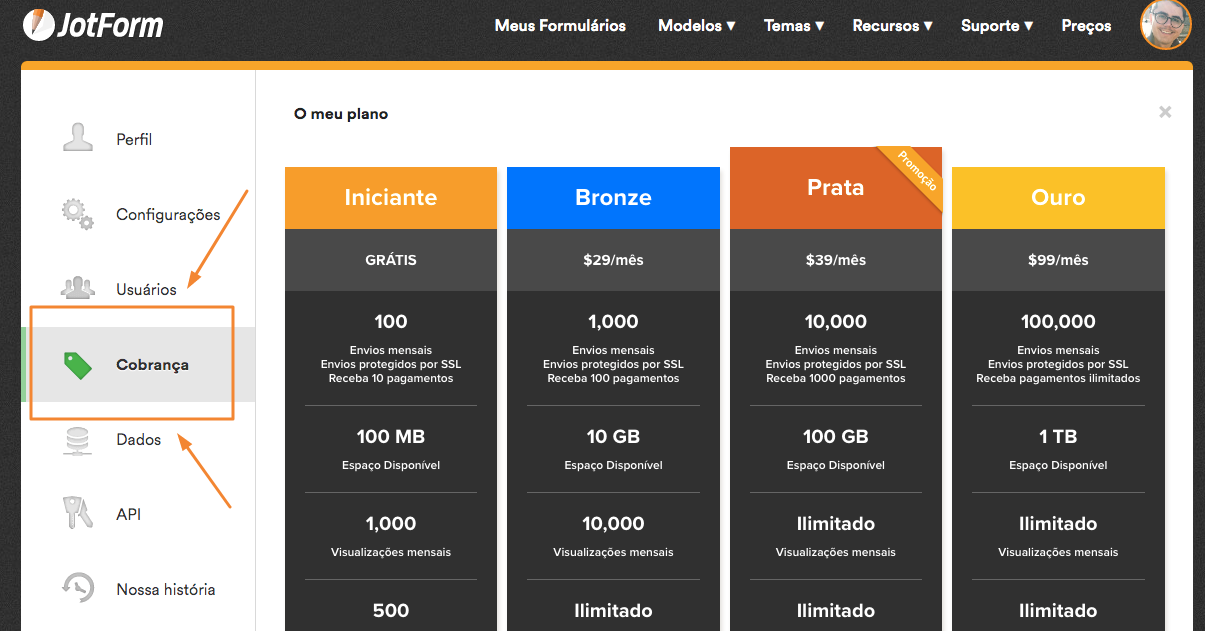The height and width of the screenshot is (631, 1205).
Task: Open the Preços page
Action: [x=1086, y=26]
